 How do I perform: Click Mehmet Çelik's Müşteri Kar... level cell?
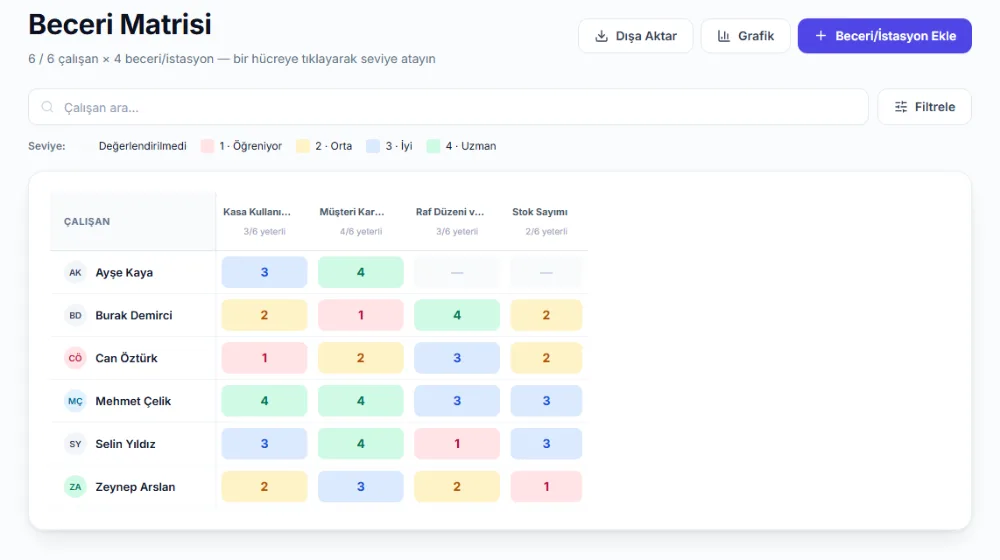pyautogui.click(x=360, y=401)
